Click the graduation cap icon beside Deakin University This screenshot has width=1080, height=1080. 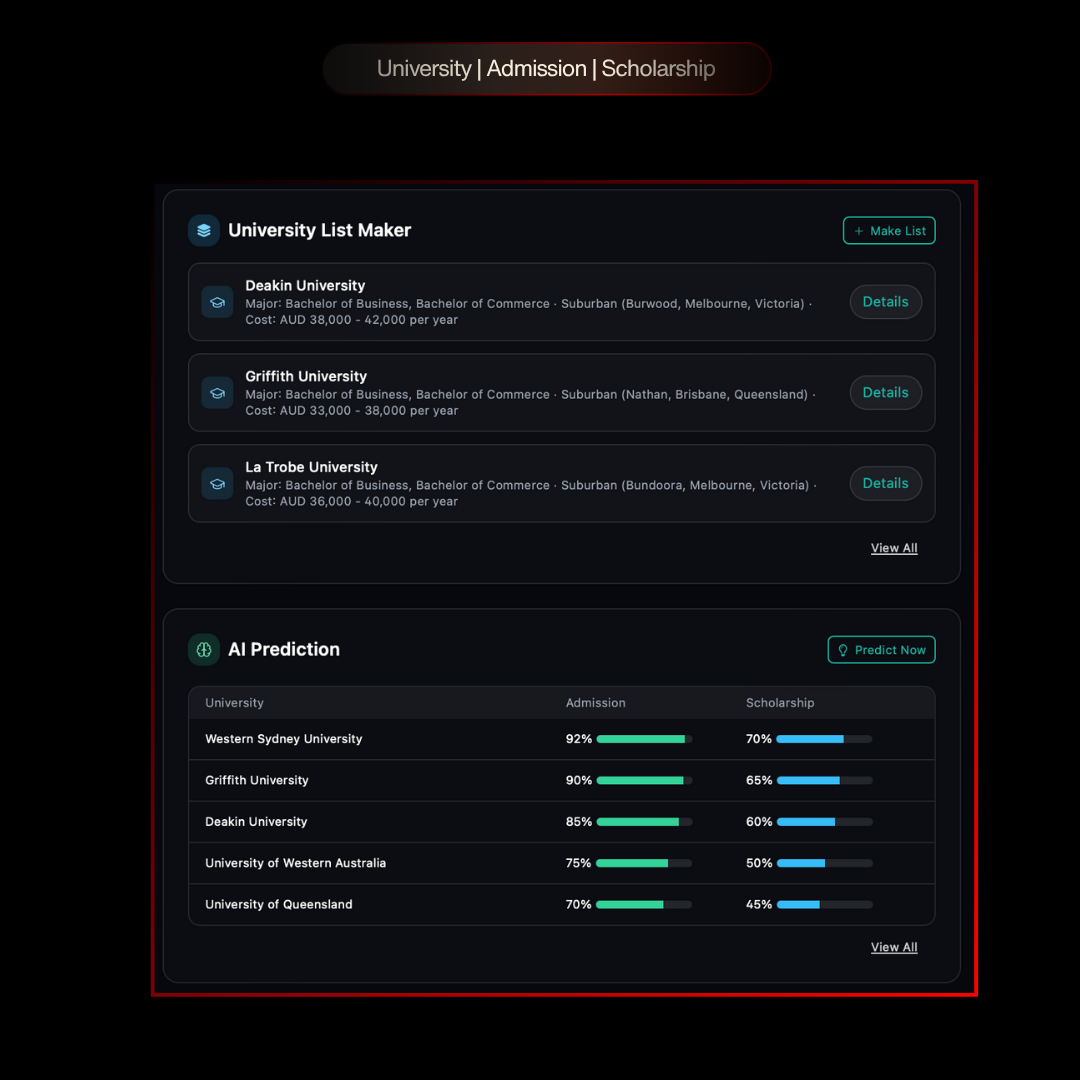click(x=217, y=302)
